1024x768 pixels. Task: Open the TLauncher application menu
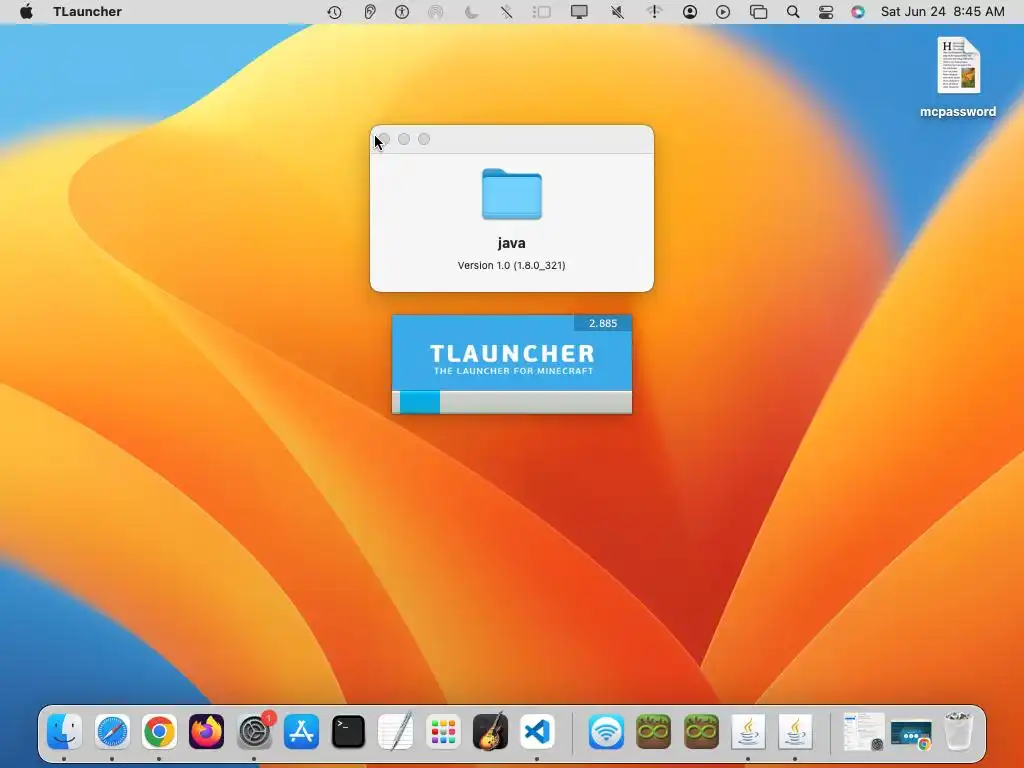tap(88, 12)
